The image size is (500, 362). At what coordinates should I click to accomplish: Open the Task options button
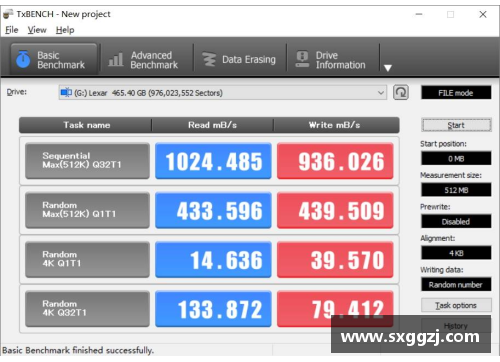(x=456, y=305)
